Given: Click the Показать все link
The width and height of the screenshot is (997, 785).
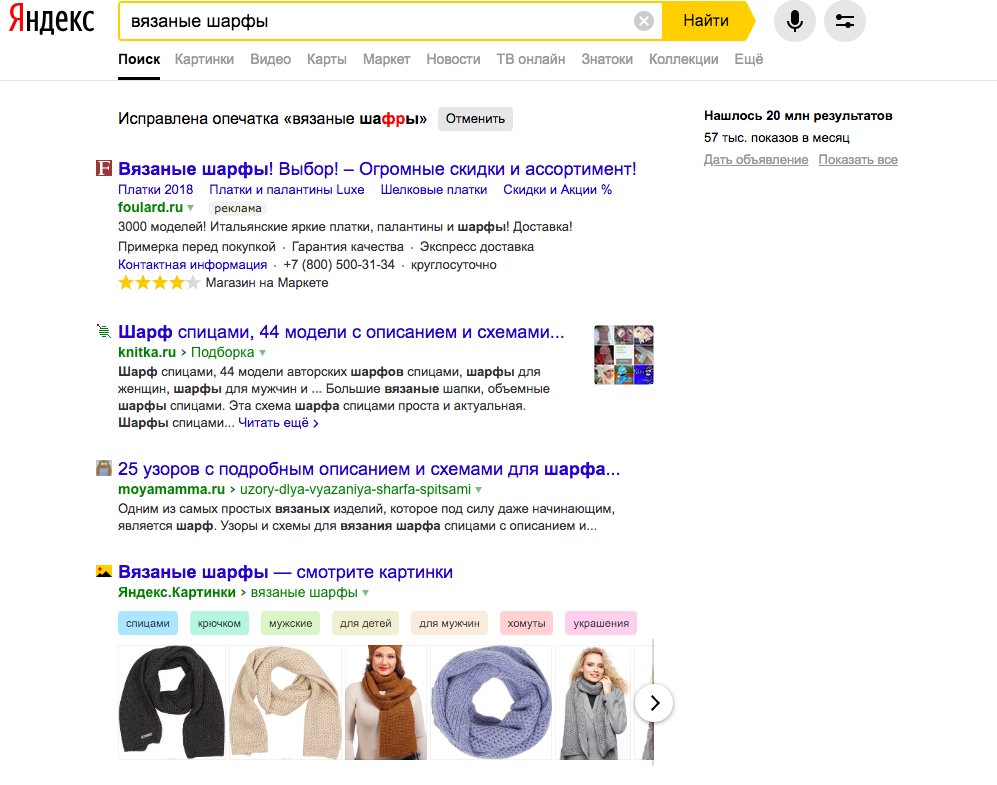Looking at the screenshot, I should 858,160.
